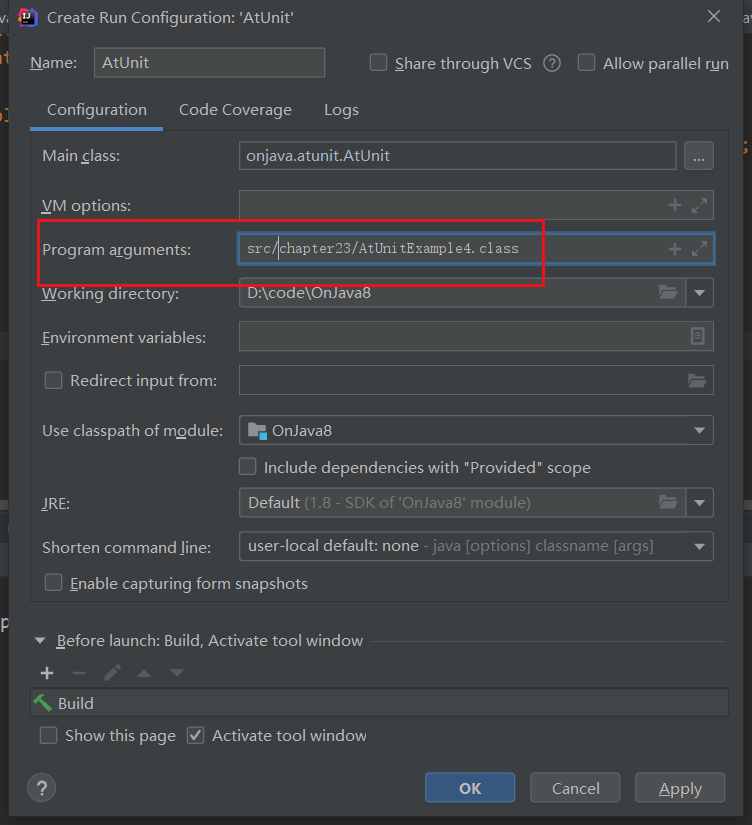752x825 pixels.
Task: Open the Share through VCS help icon
Action: (552, 64)
